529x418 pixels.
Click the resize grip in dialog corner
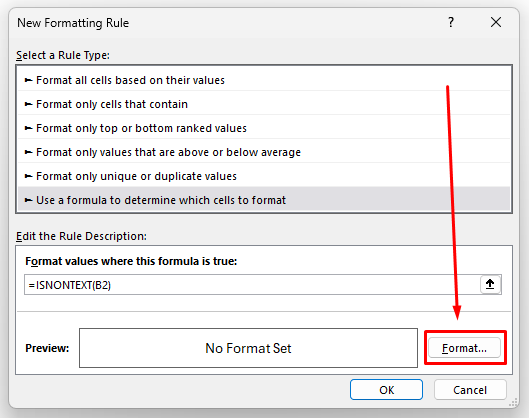[x=513, y=402]
